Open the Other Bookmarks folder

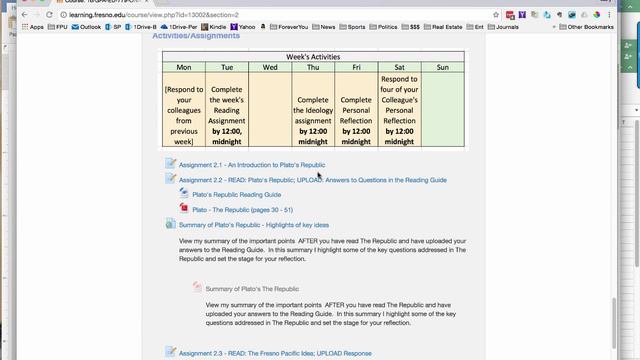(x=587, y=27)
